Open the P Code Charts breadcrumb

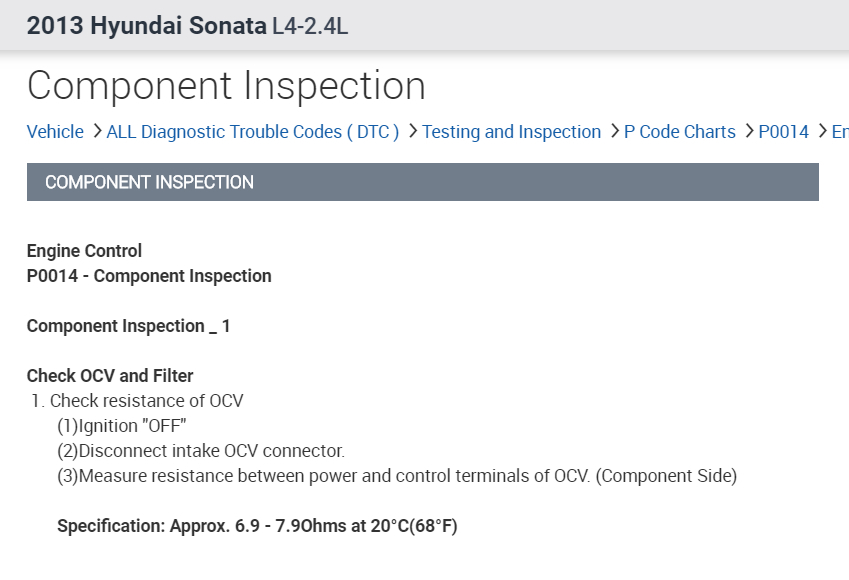point(679,132)
